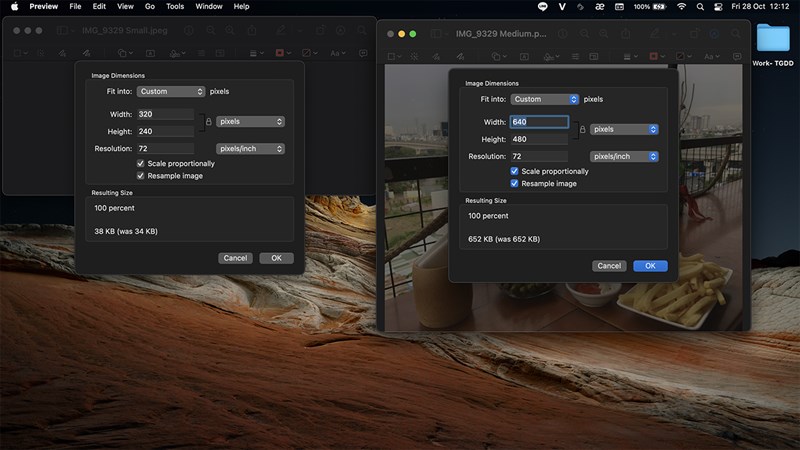The height and width of the screenshot is (450, 800).
Task: Expand the pixels/inch dropdown in right dialog
Action: 624,156
